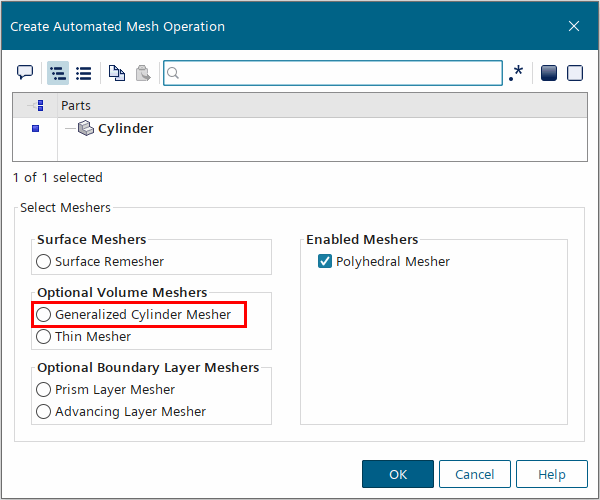This screenshot has height=500, width=600.
Task: Uncheck the Polyhedral Mesher checkbox
Action: (324, 262)
